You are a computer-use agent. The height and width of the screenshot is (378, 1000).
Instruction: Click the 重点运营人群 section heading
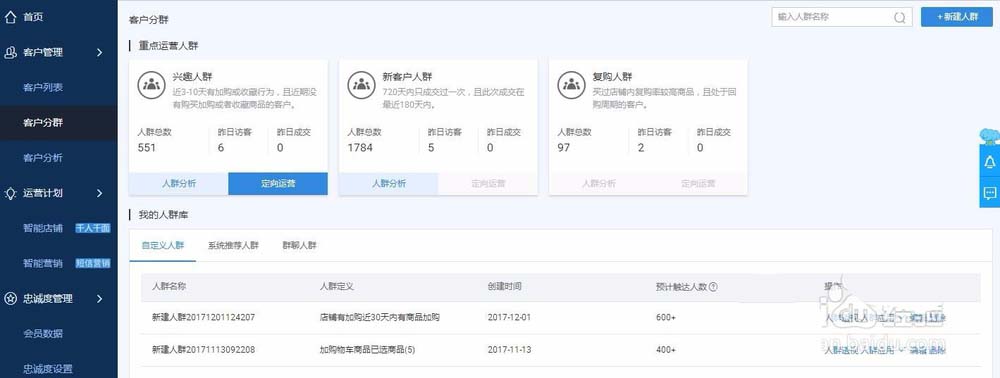click(x=168, y=46)
